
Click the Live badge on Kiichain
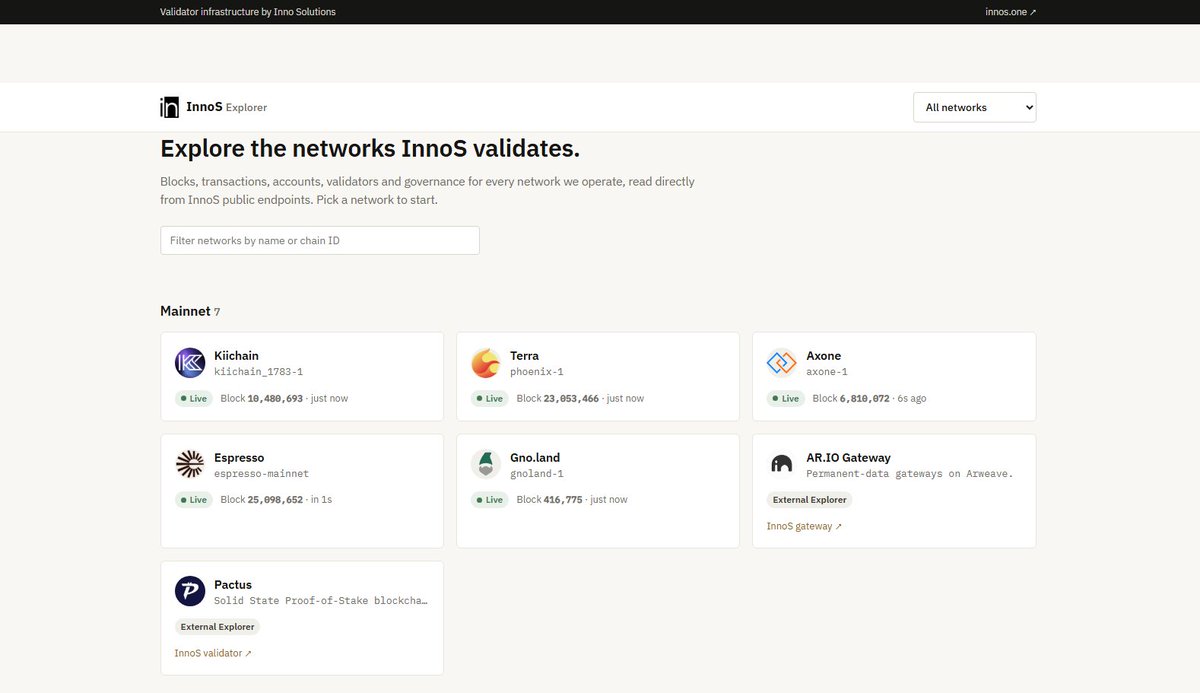(x=193, y=398)
